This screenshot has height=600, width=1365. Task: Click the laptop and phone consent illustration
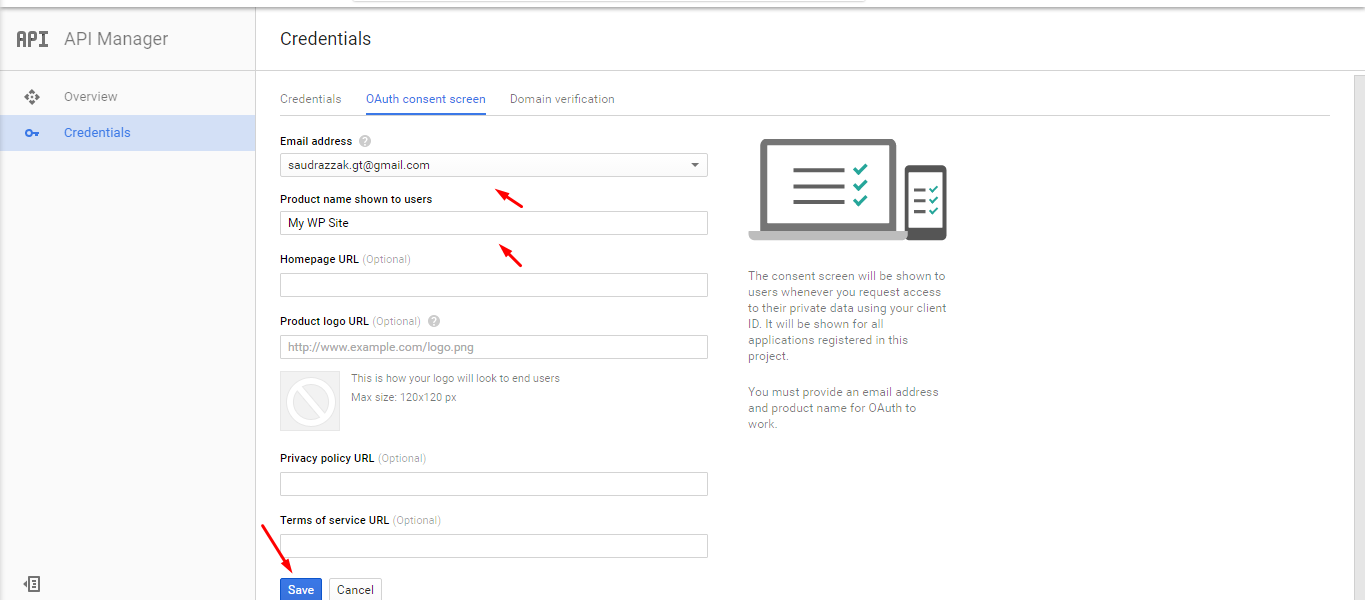tap(847, 190)
